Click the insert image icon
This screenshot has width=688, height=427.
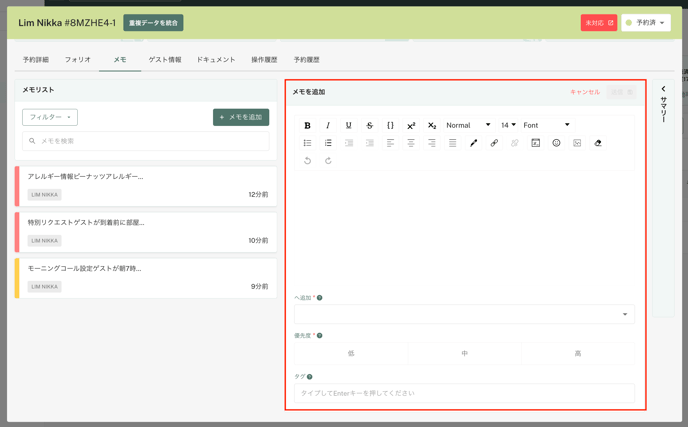click(x=577, y=143)
